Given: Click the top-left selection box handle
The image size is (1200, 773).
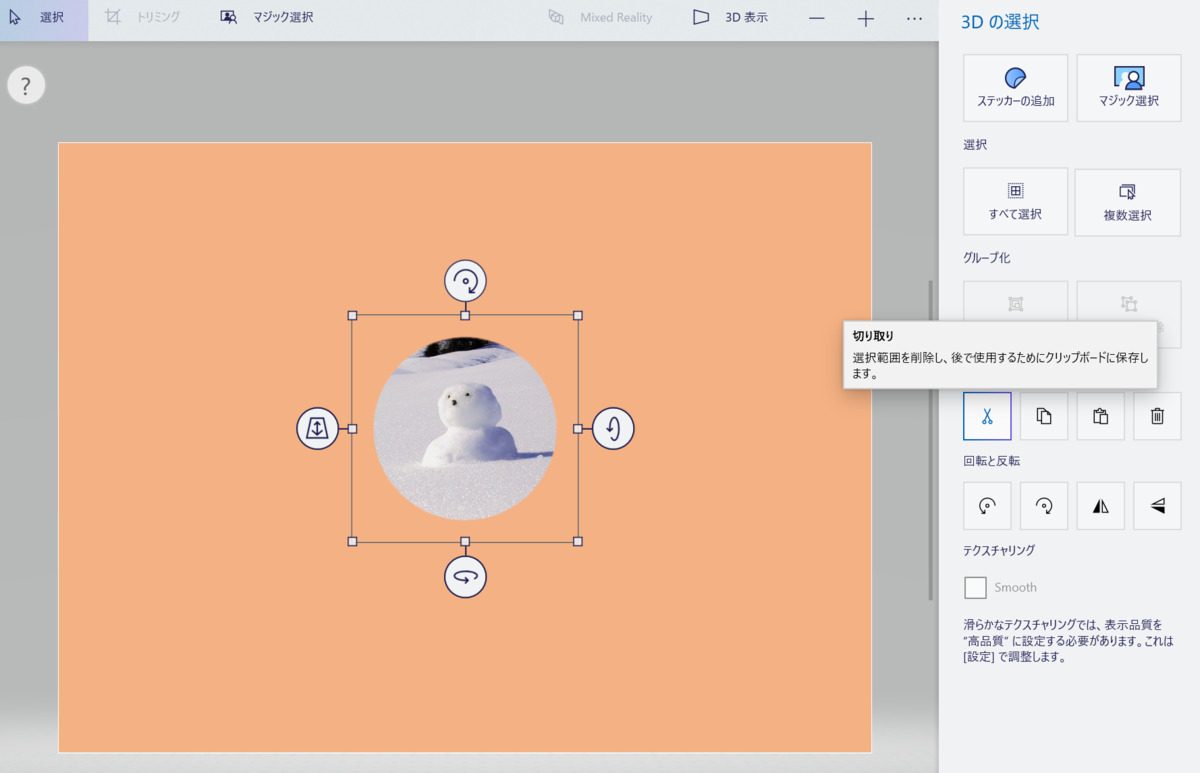Looking at the screenshot, I should point(352,315).
